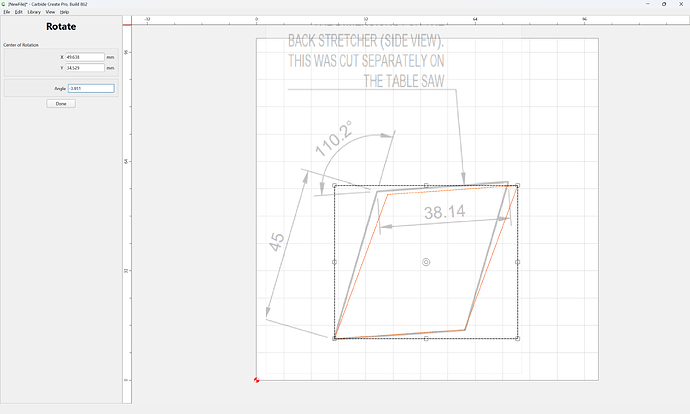Click the 'BACK STRETCHER (SIDE VIEW).' annotation text

pos(366,41)
